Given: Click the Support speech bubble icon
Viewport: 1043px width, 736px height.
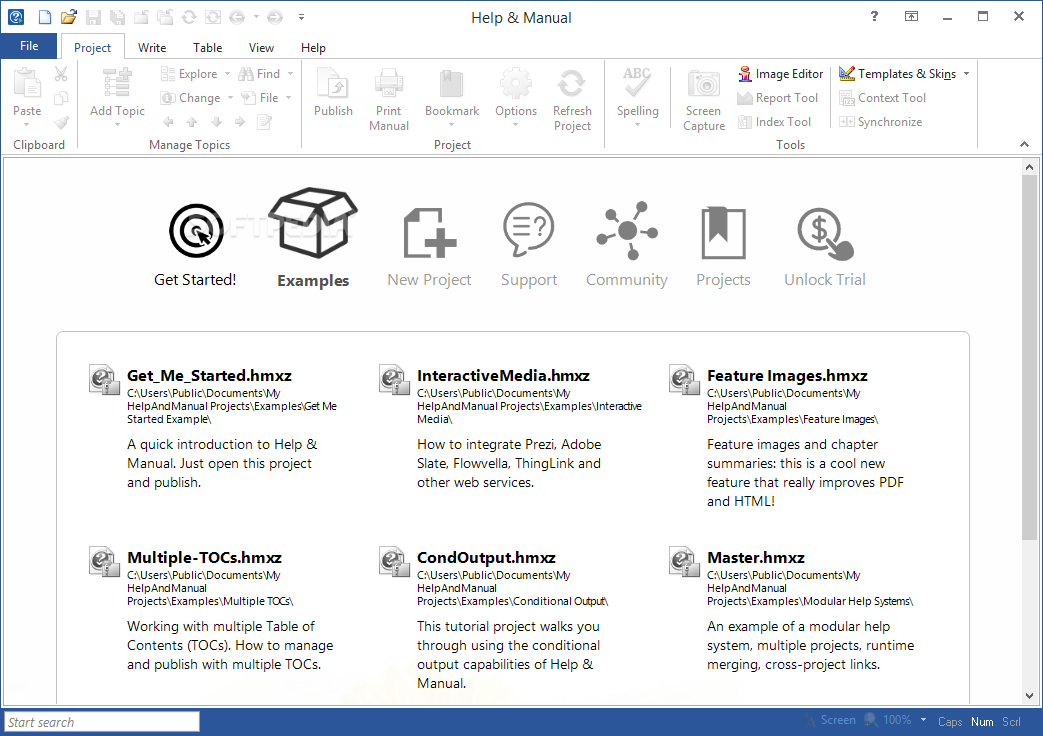Looking at the screenshot, I should point(529,230).
